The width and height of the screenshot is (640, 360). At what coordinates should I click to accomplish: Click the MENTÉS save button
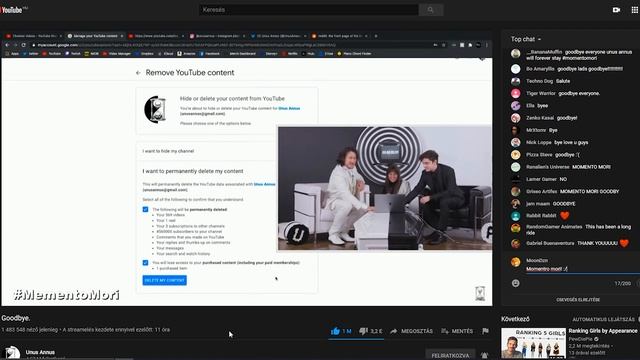(x=457, y=331)
